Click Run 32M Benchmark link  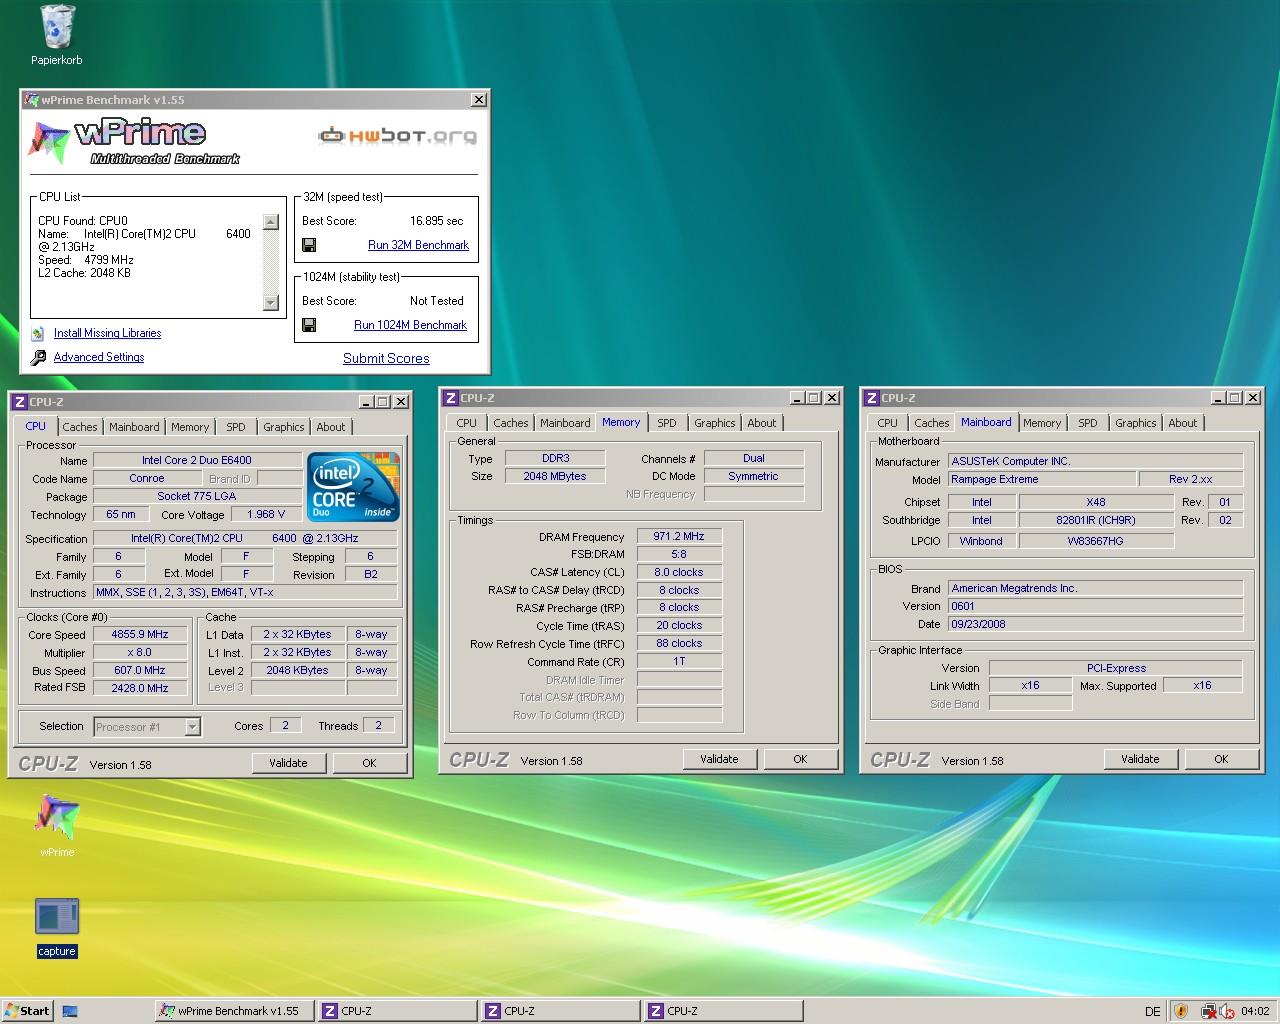pos(418,245)
